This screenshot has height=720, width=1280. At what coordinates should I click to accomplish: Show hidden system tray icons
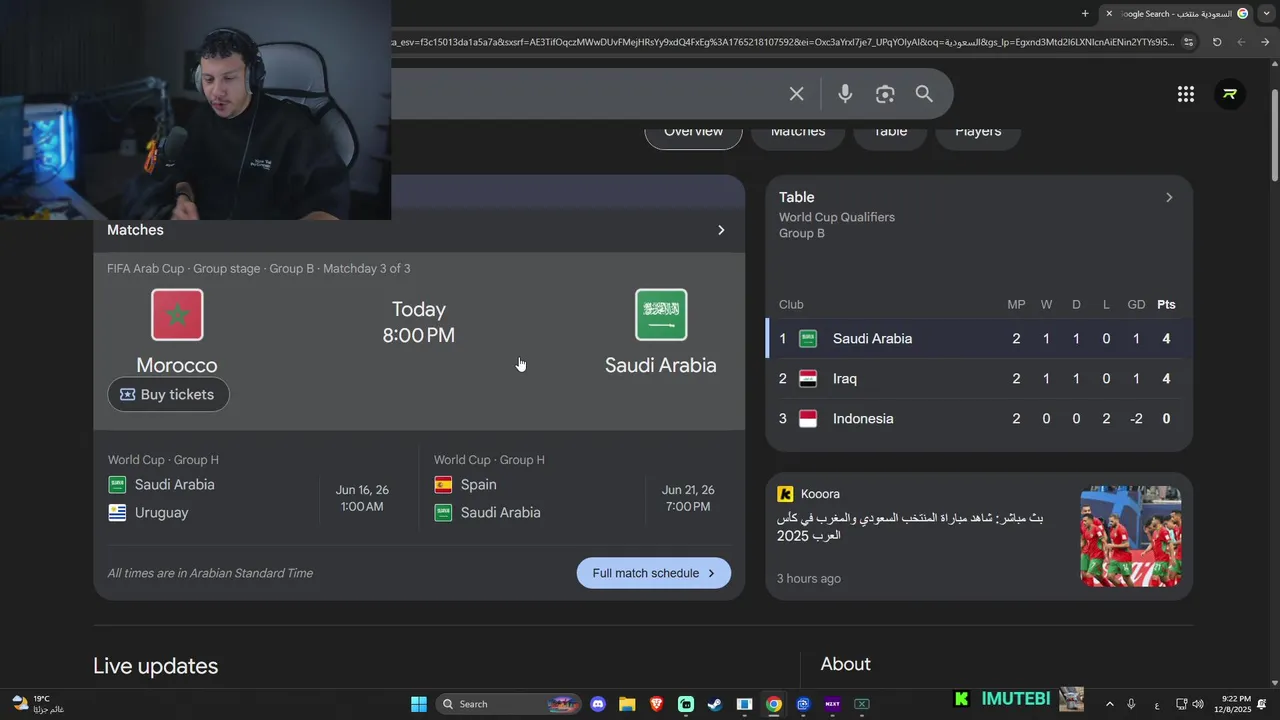pyautogui.click(x=1109, y=704)
